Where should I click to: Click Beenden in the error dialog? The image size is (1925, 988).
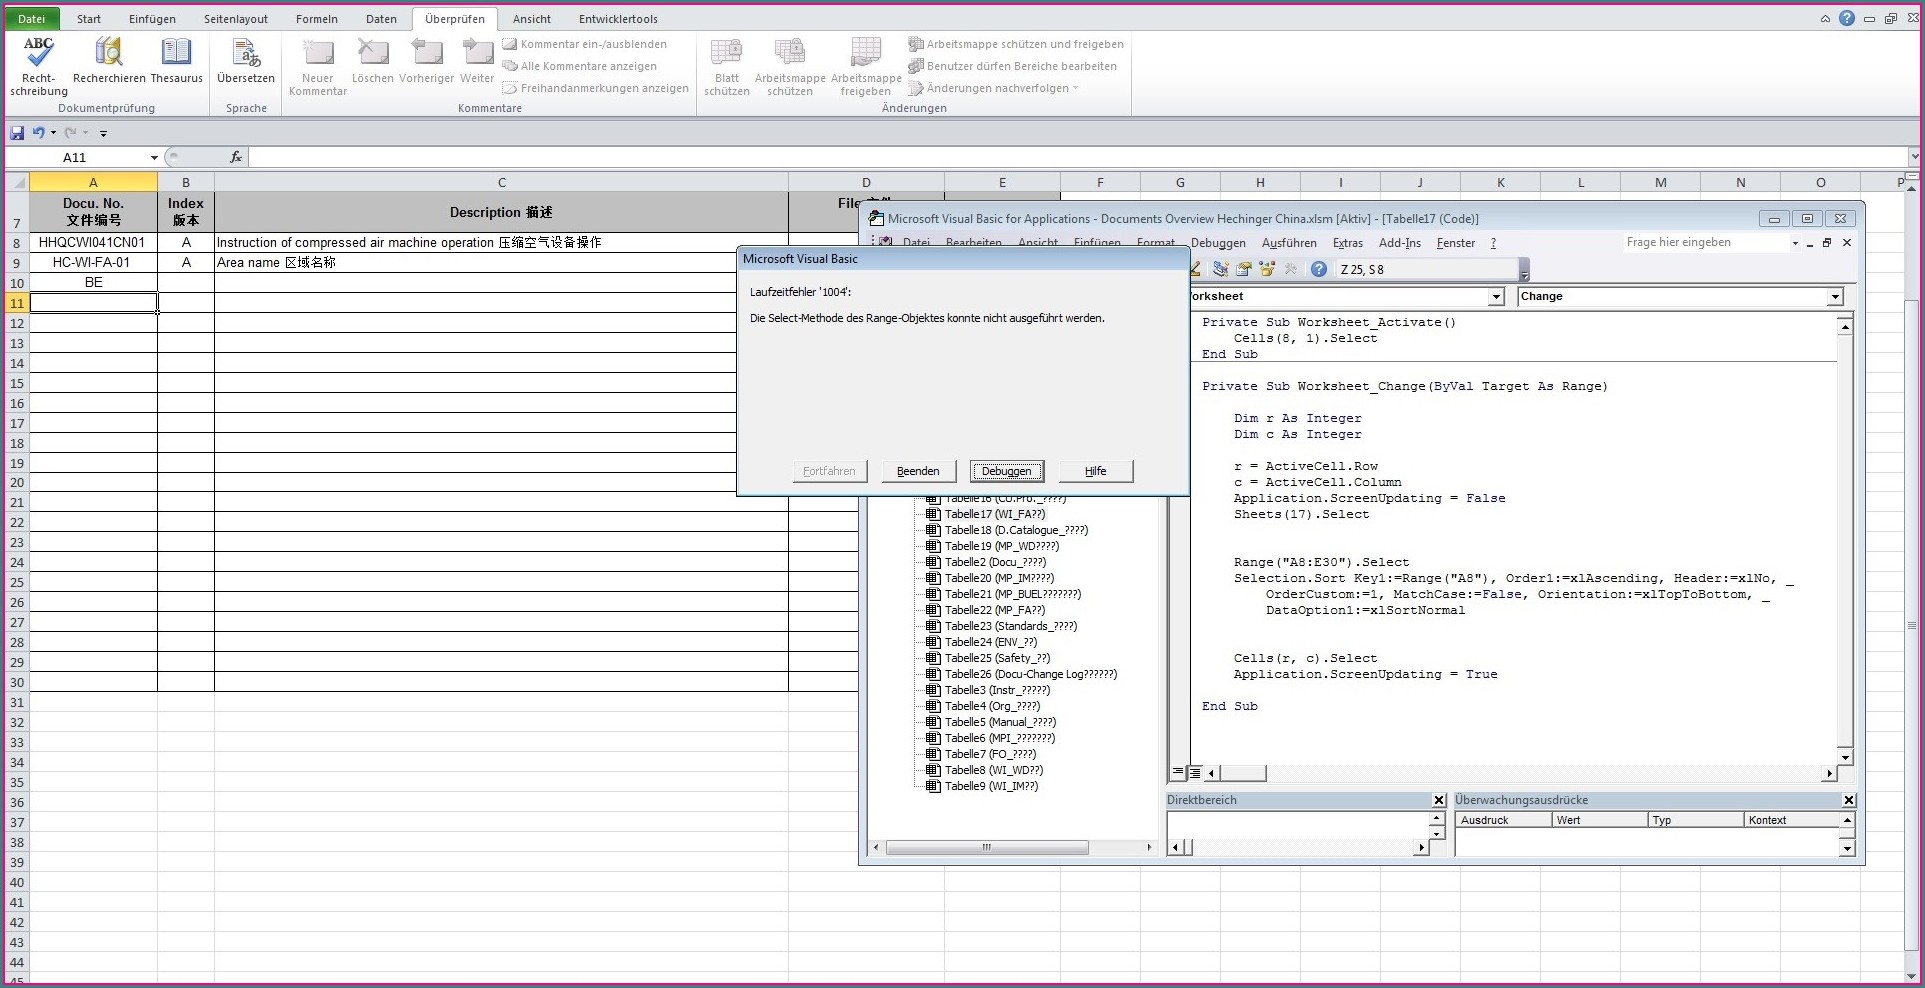coord(918,471)
